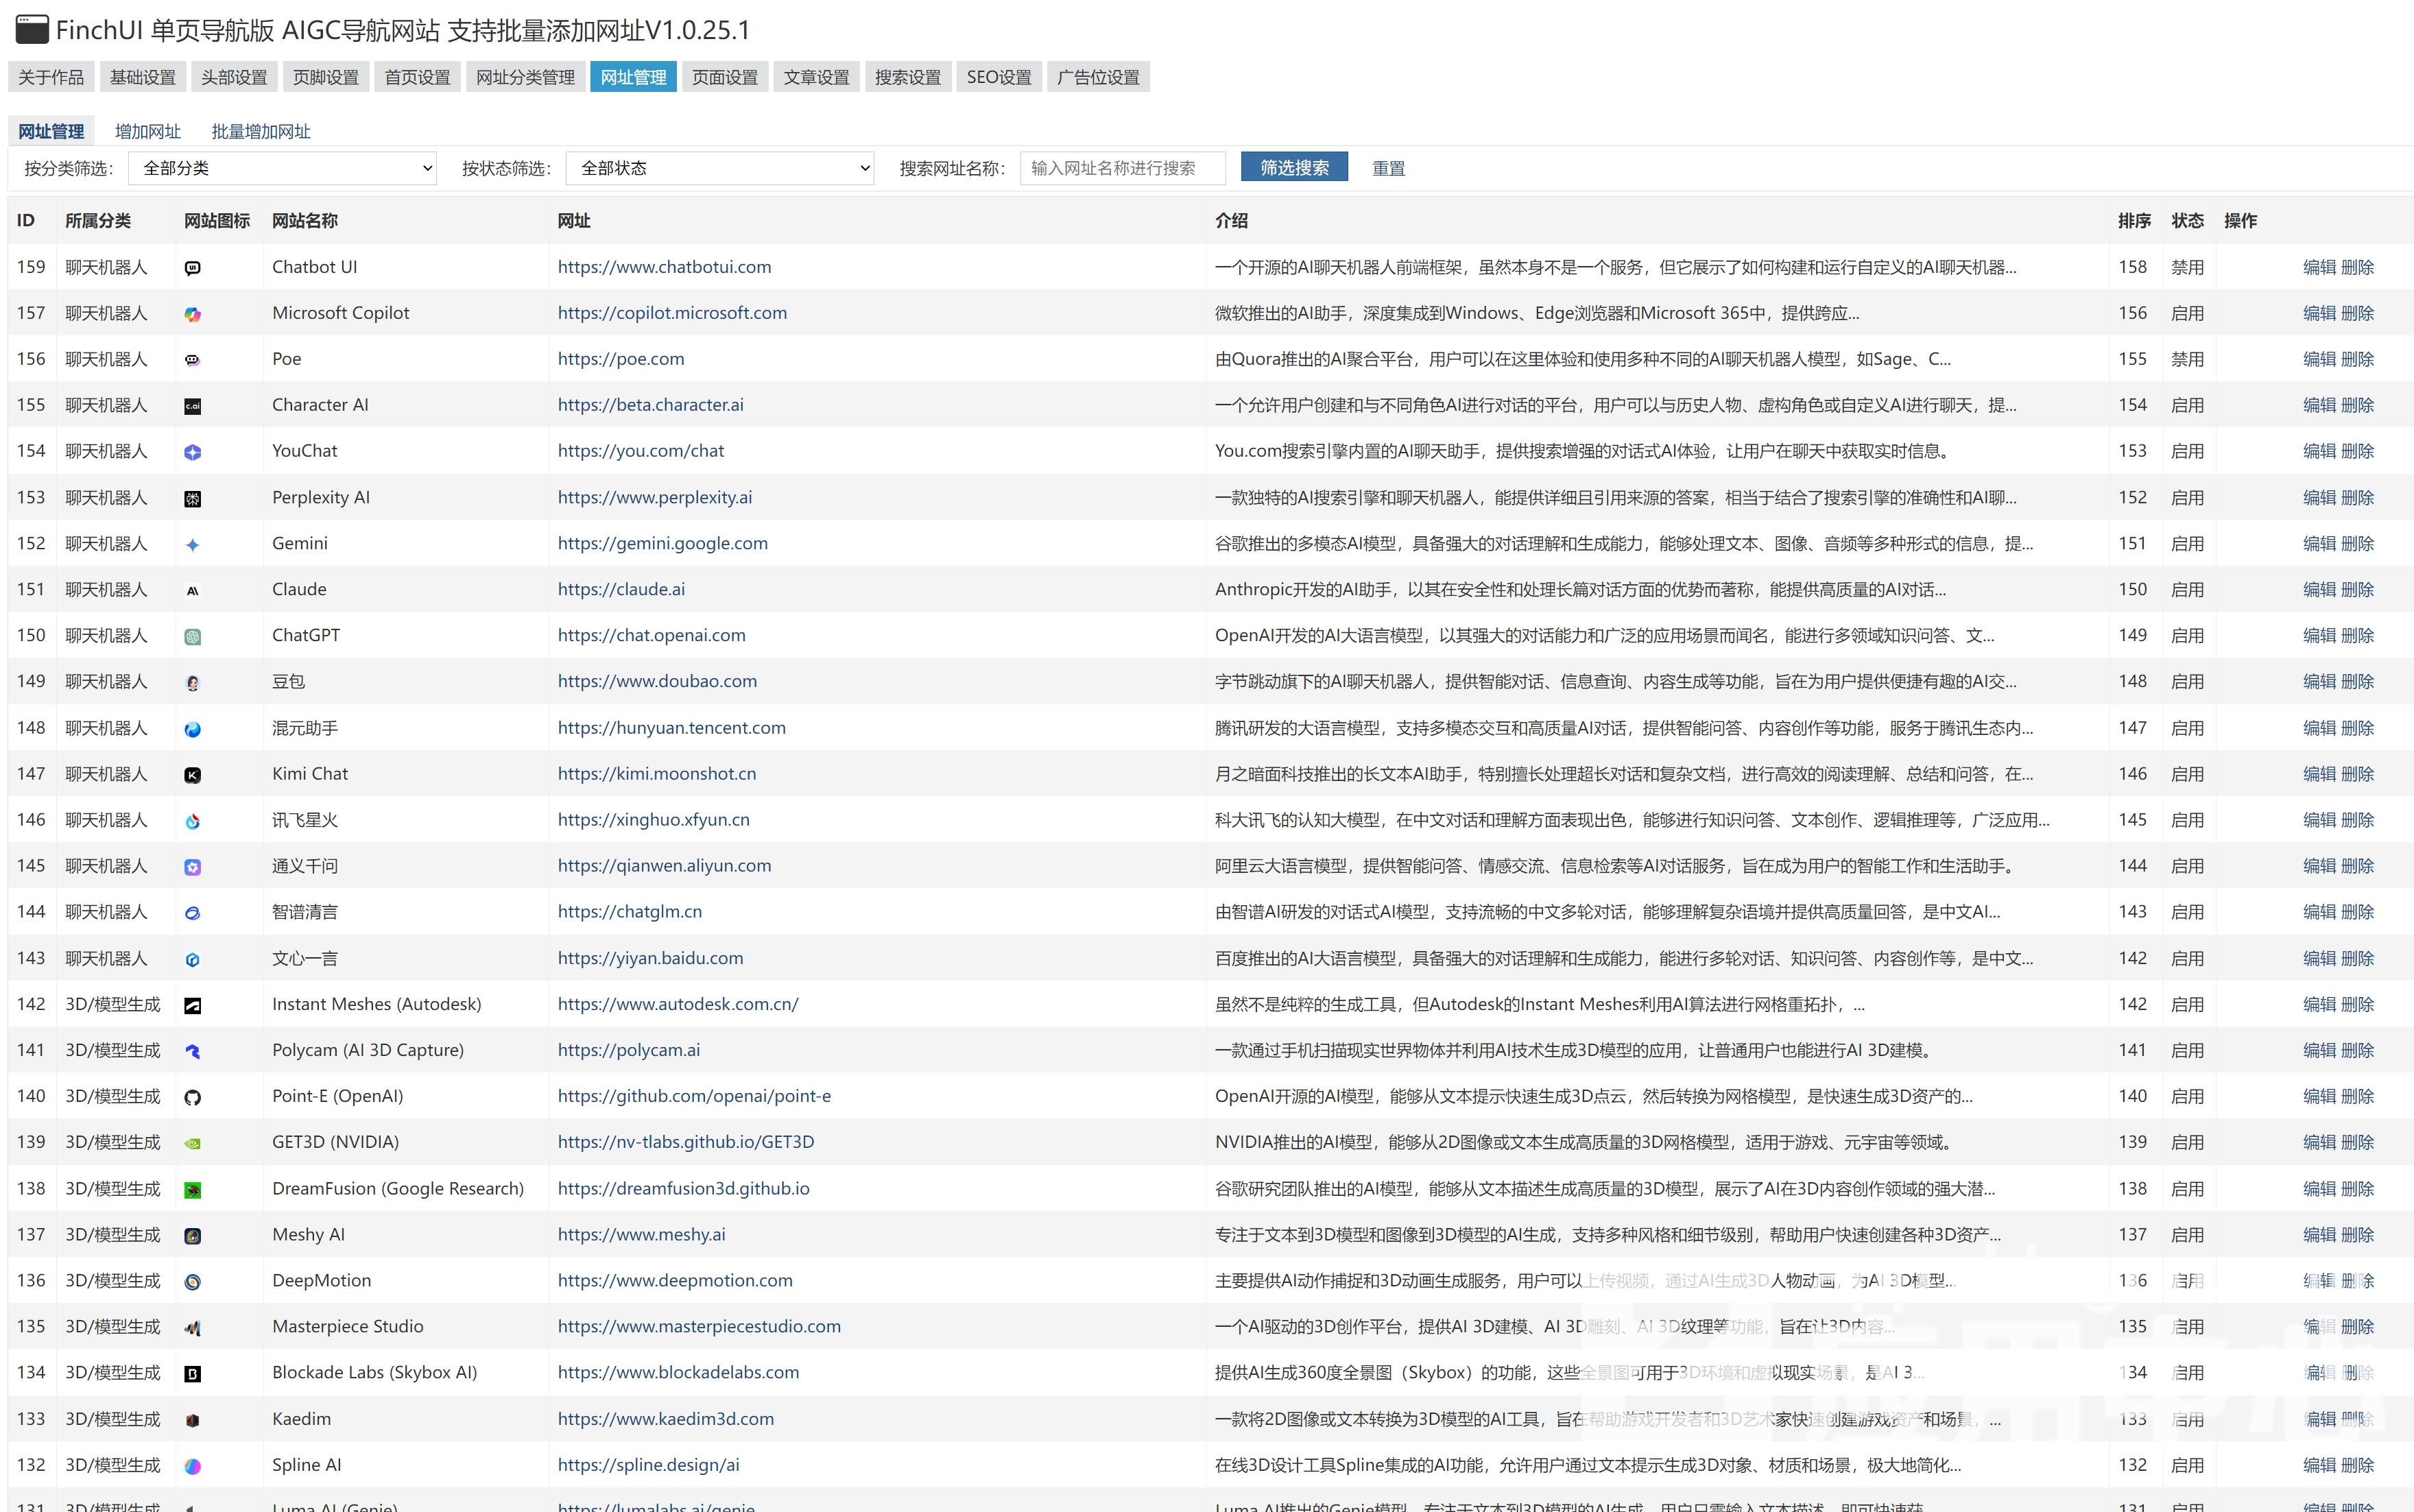Delete the Kimi Chat row
Viewport: 2414px width, 1512px height.
point(2357,773)
